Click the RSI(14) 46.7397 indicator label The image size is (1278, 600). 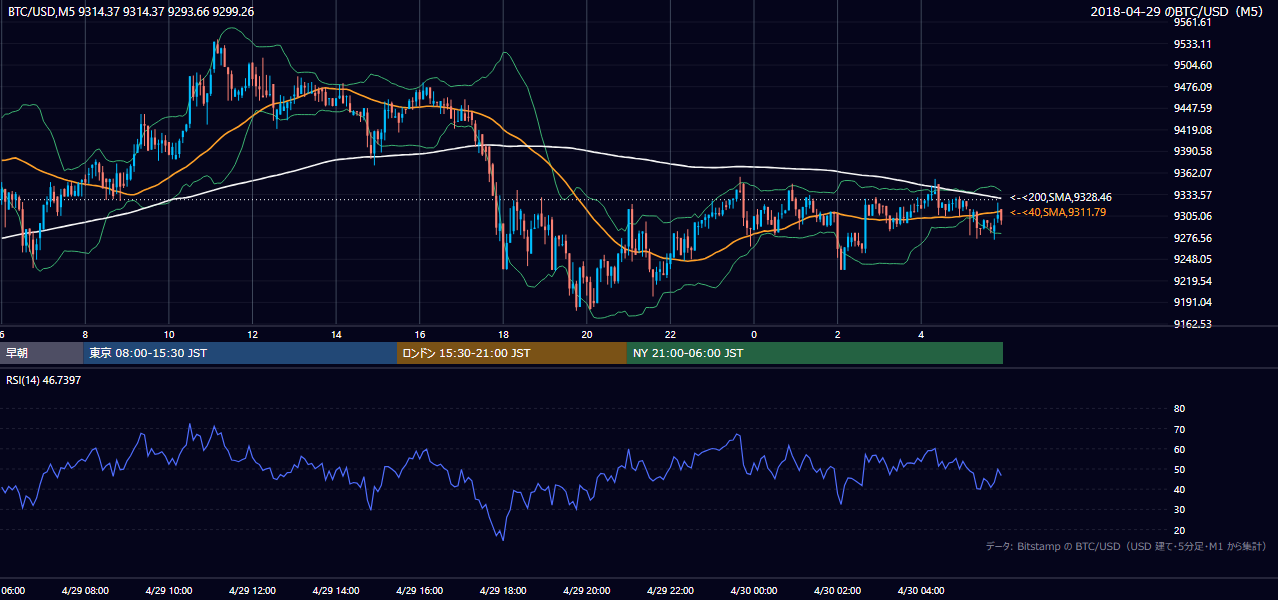[44, 380]
